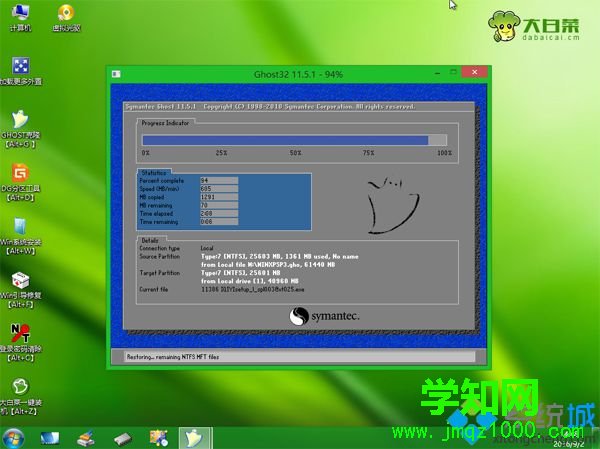Click the Connection type Local value
This screenshot has width=600, height=449.
coord(207,248)
